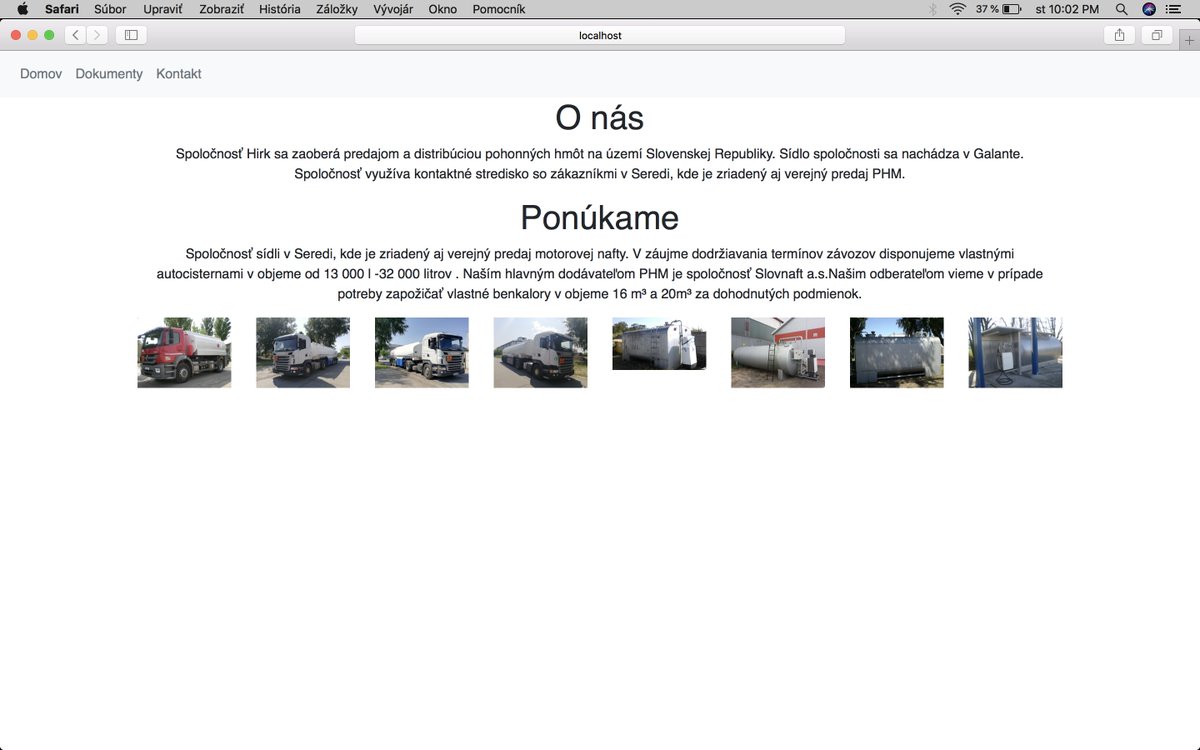Open Spotlight search icon
This screenshot has height=750, width=1200.
(1122, 9)
